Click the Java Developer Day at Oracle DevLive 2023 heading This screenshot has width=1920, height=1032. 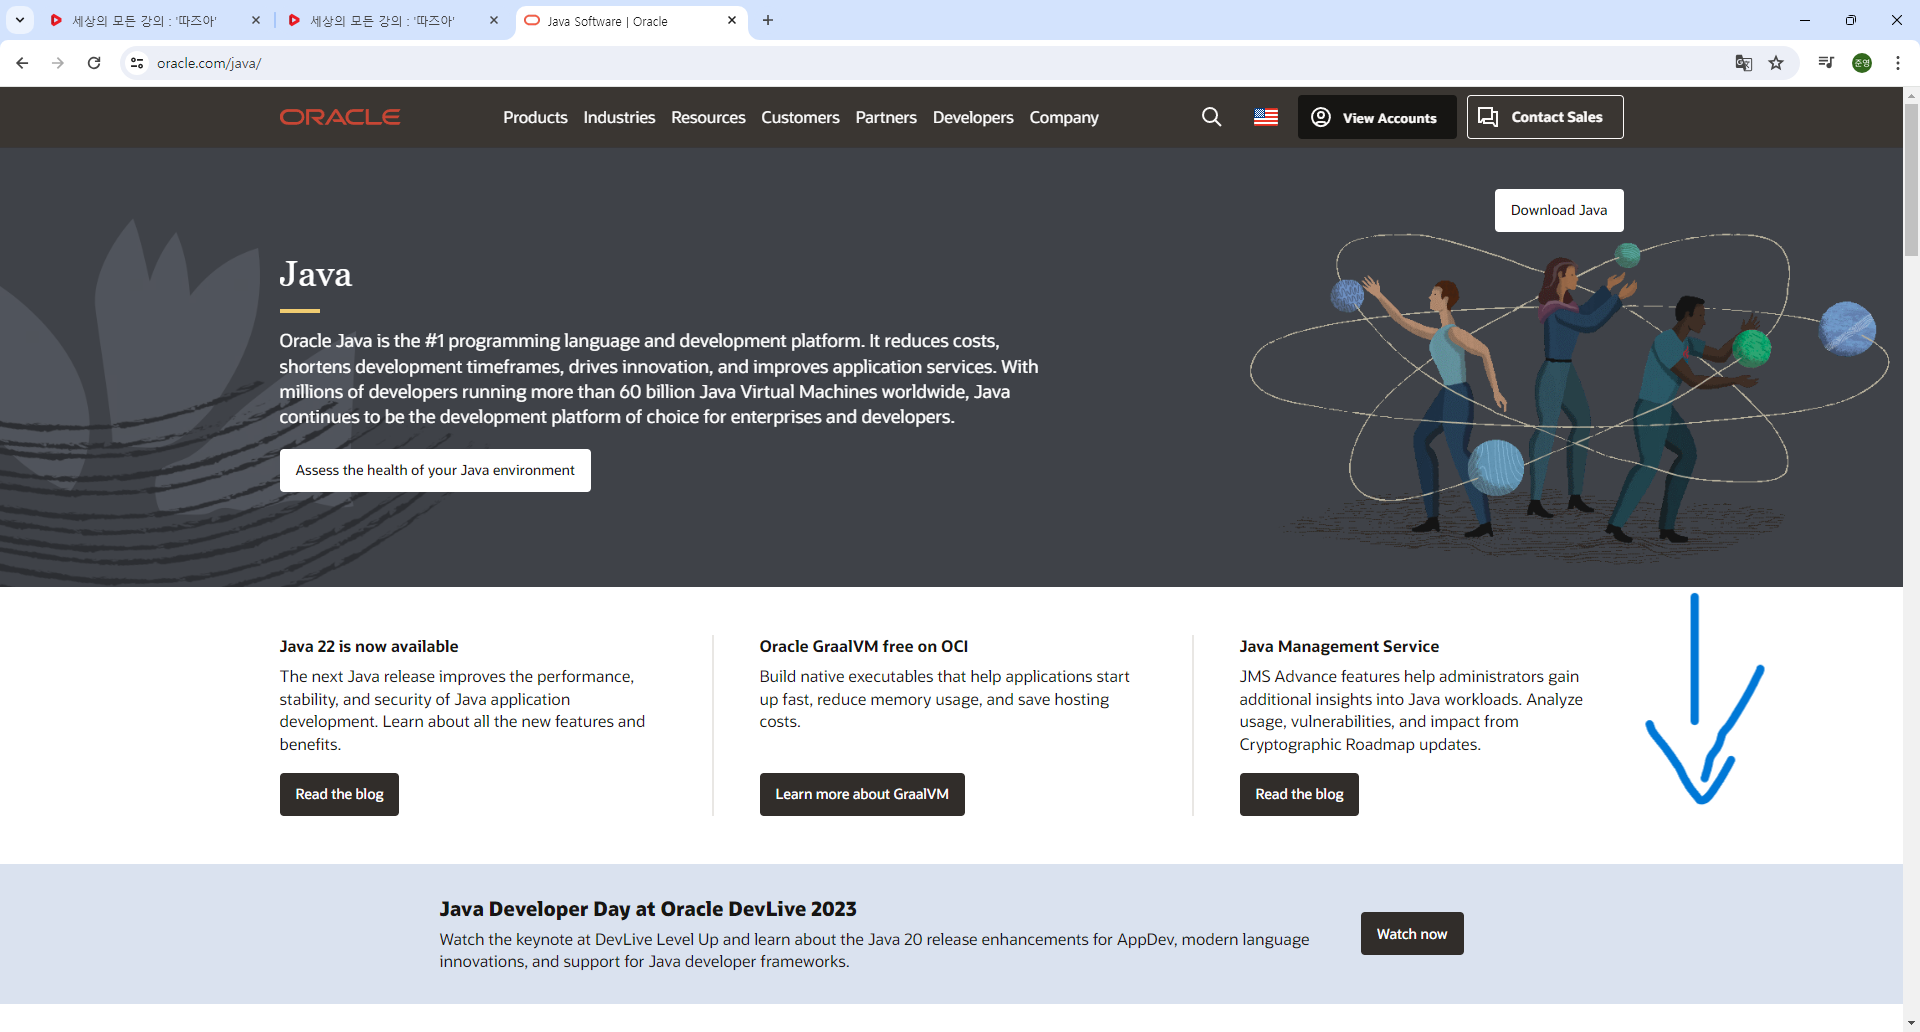[648, 909]
